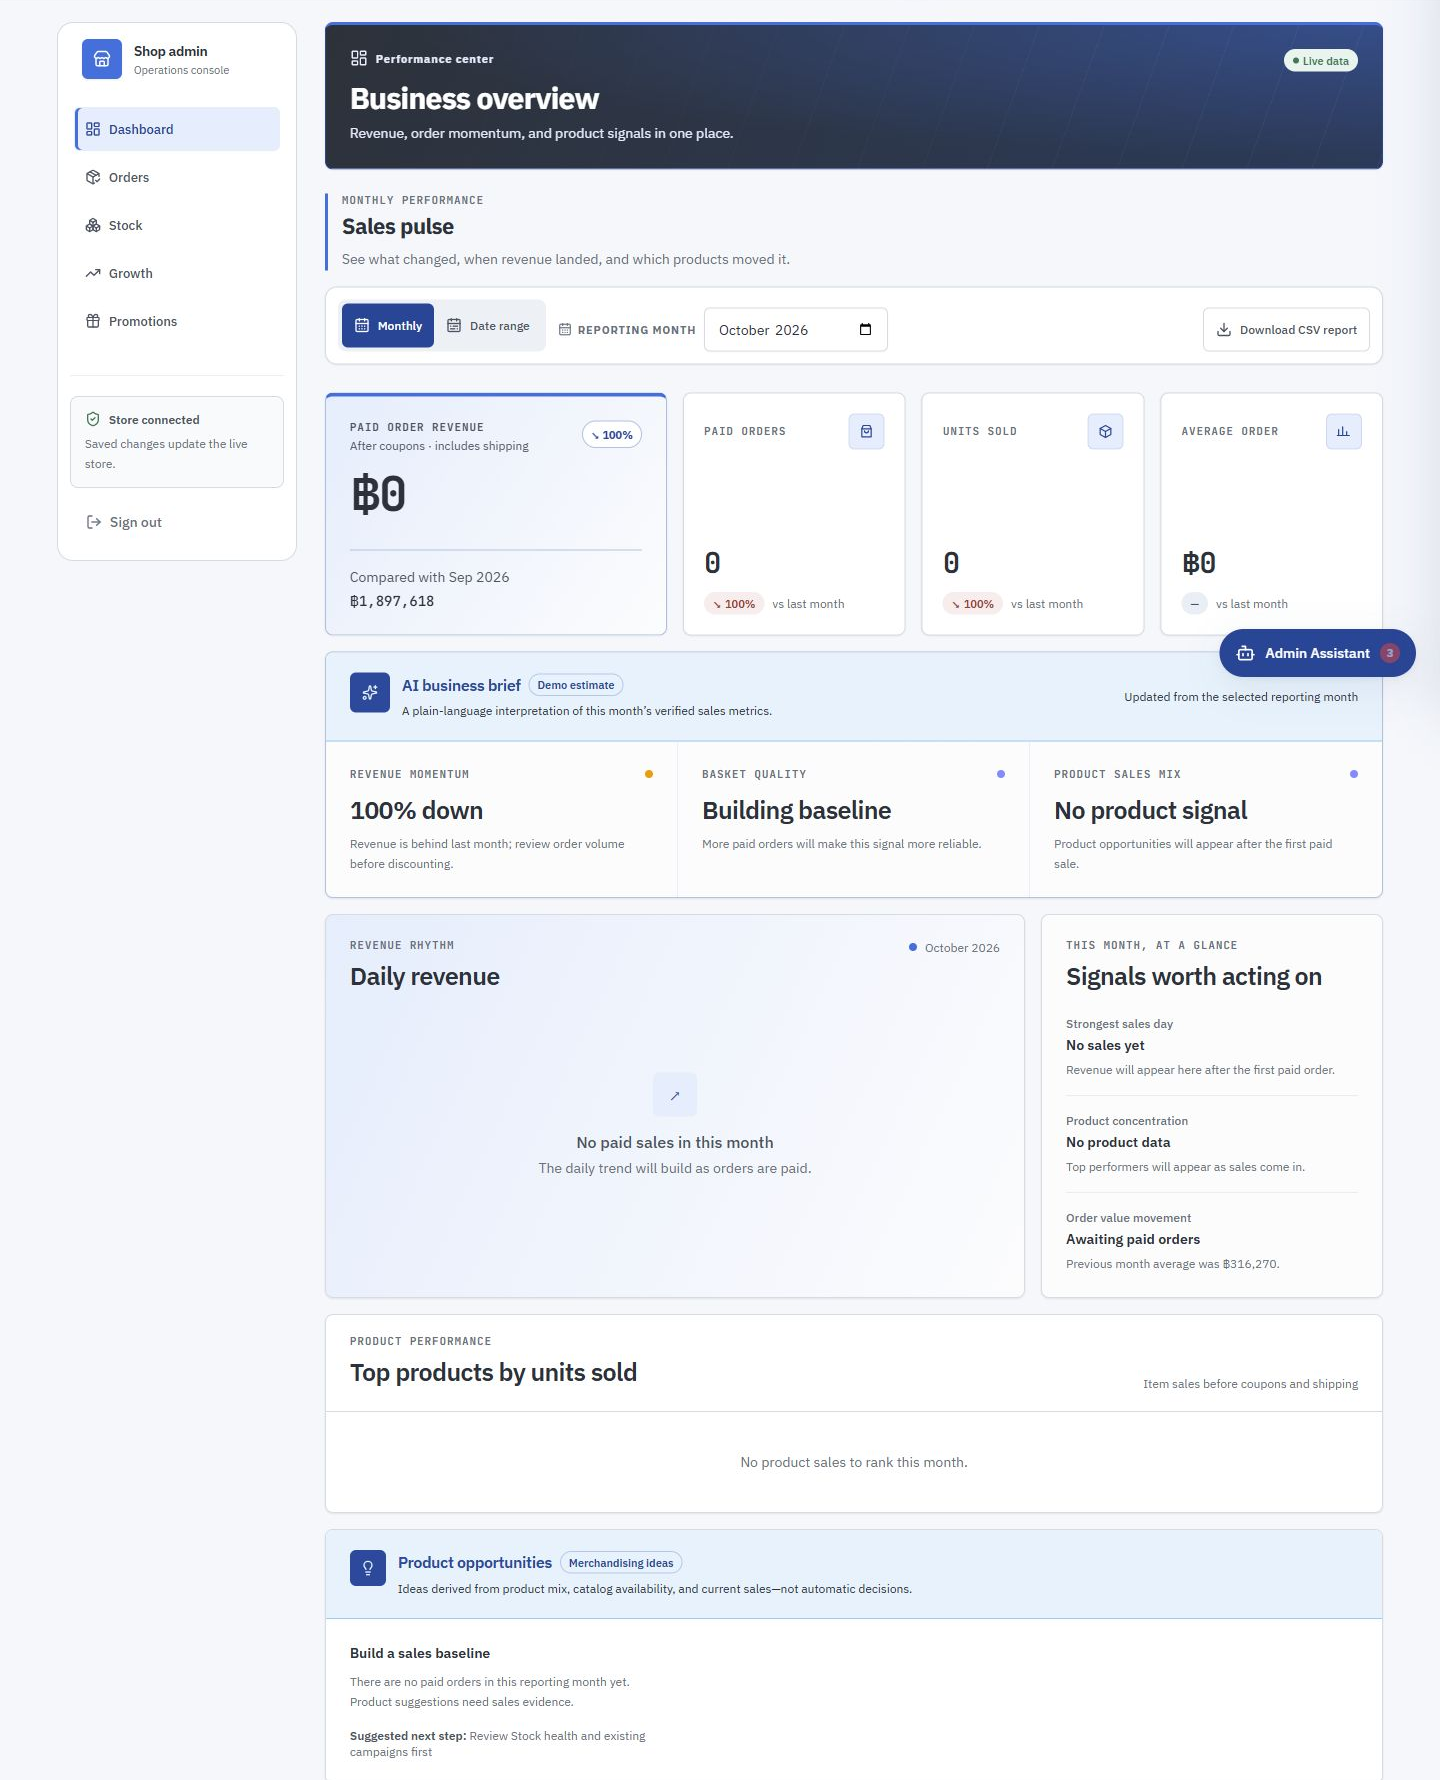Click the Reporting Month calendar icon
Screen dimensions: 1440x1780
coord(565,330)
